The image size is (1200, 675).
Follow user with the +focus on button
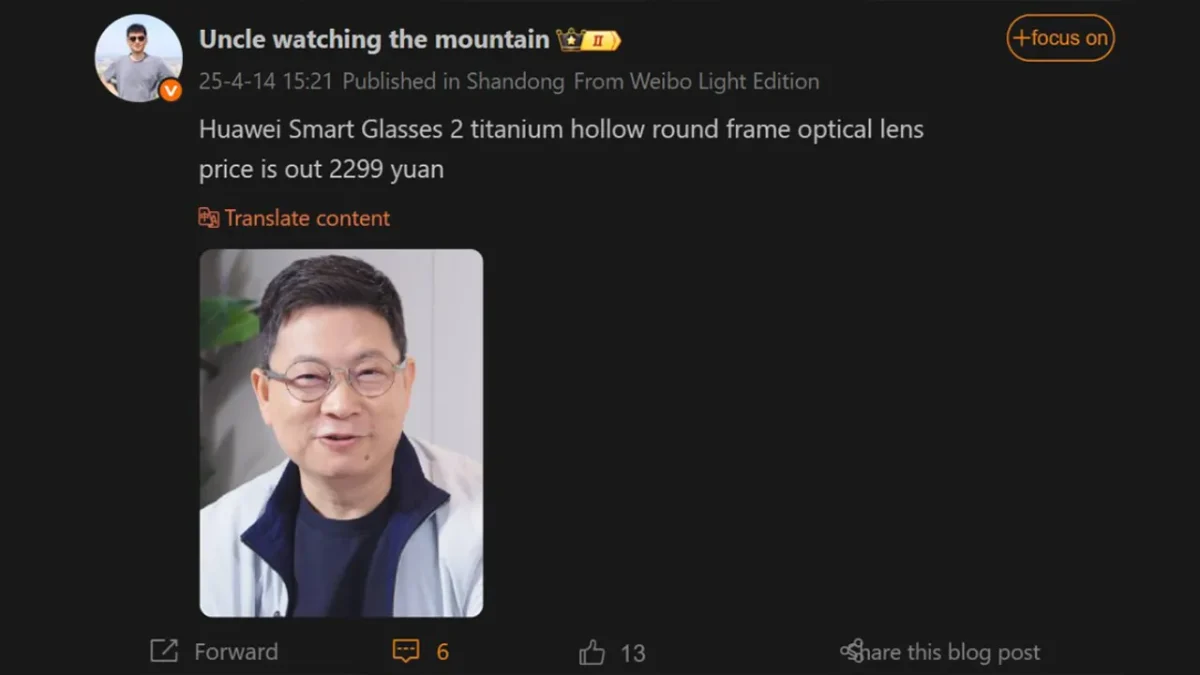tap(1060, 38)
